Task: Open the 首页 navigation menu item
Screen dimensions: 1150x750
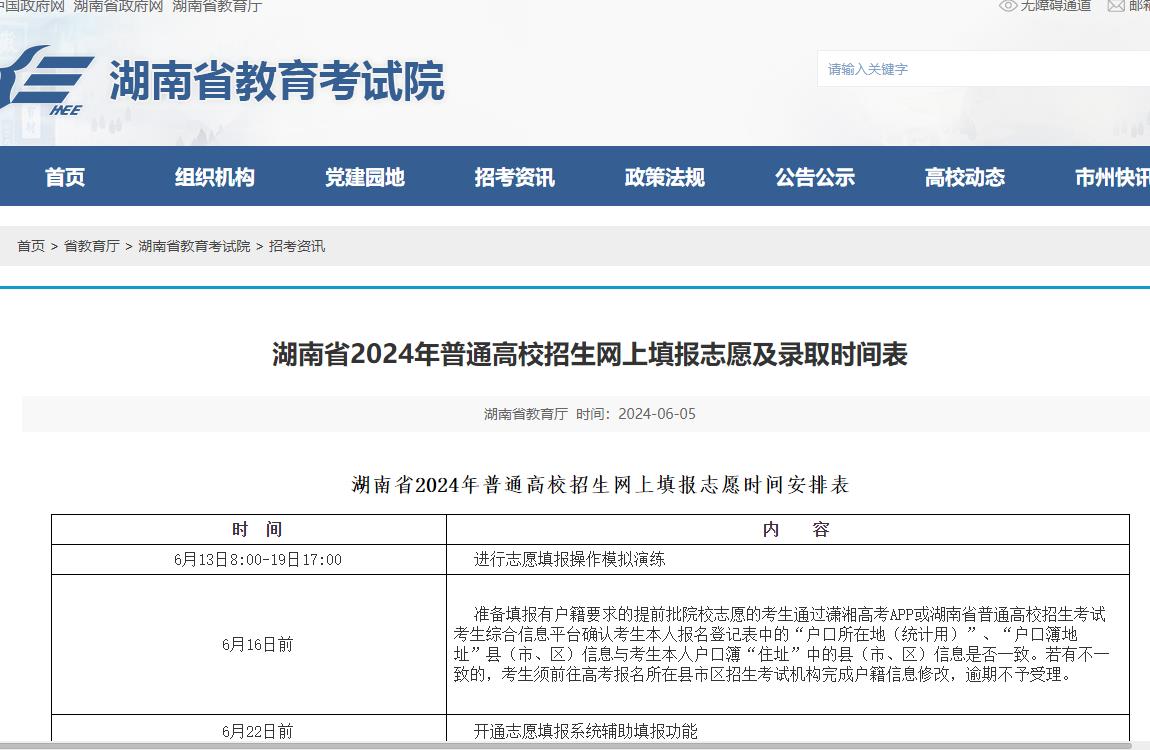Action: coord(65,176)
